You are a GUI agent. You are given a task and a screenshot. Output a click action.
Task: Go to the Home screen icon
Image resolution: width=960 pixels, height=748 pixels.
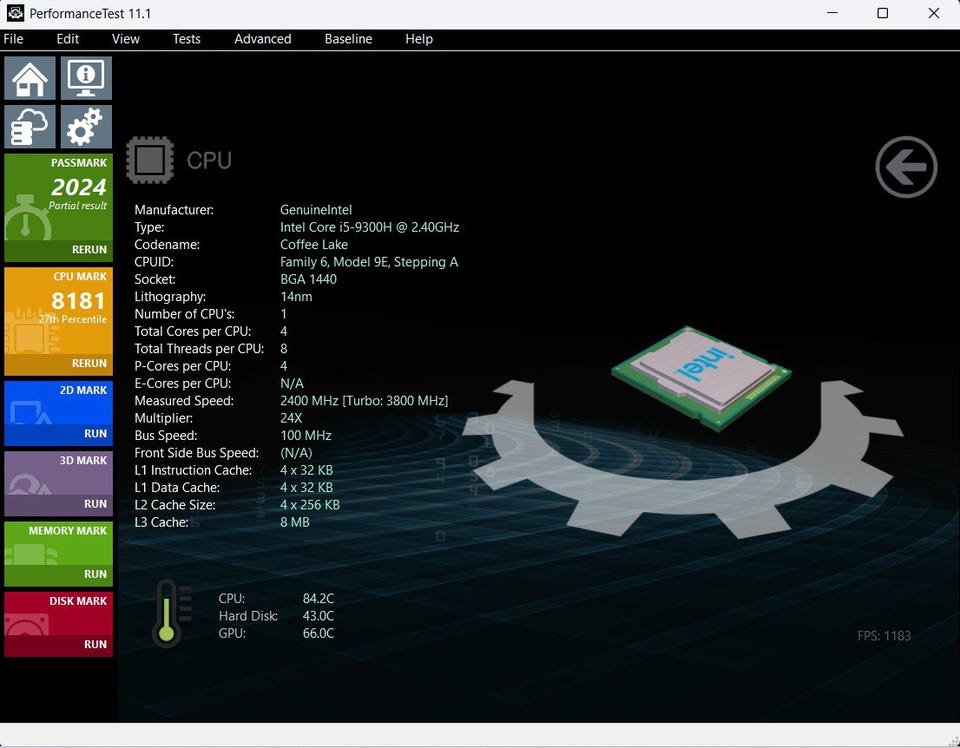(x=29, y=78)
